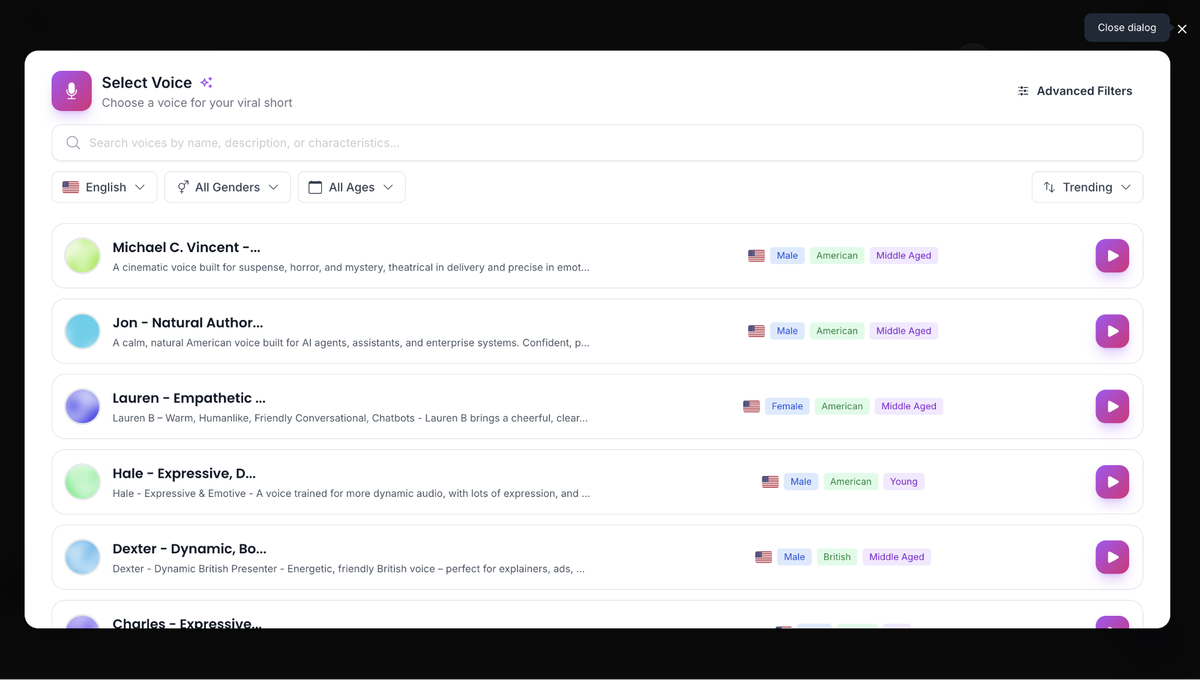Play the Jon voice preview
This screenshot has width=1200, height=680.
(1112, 331)
